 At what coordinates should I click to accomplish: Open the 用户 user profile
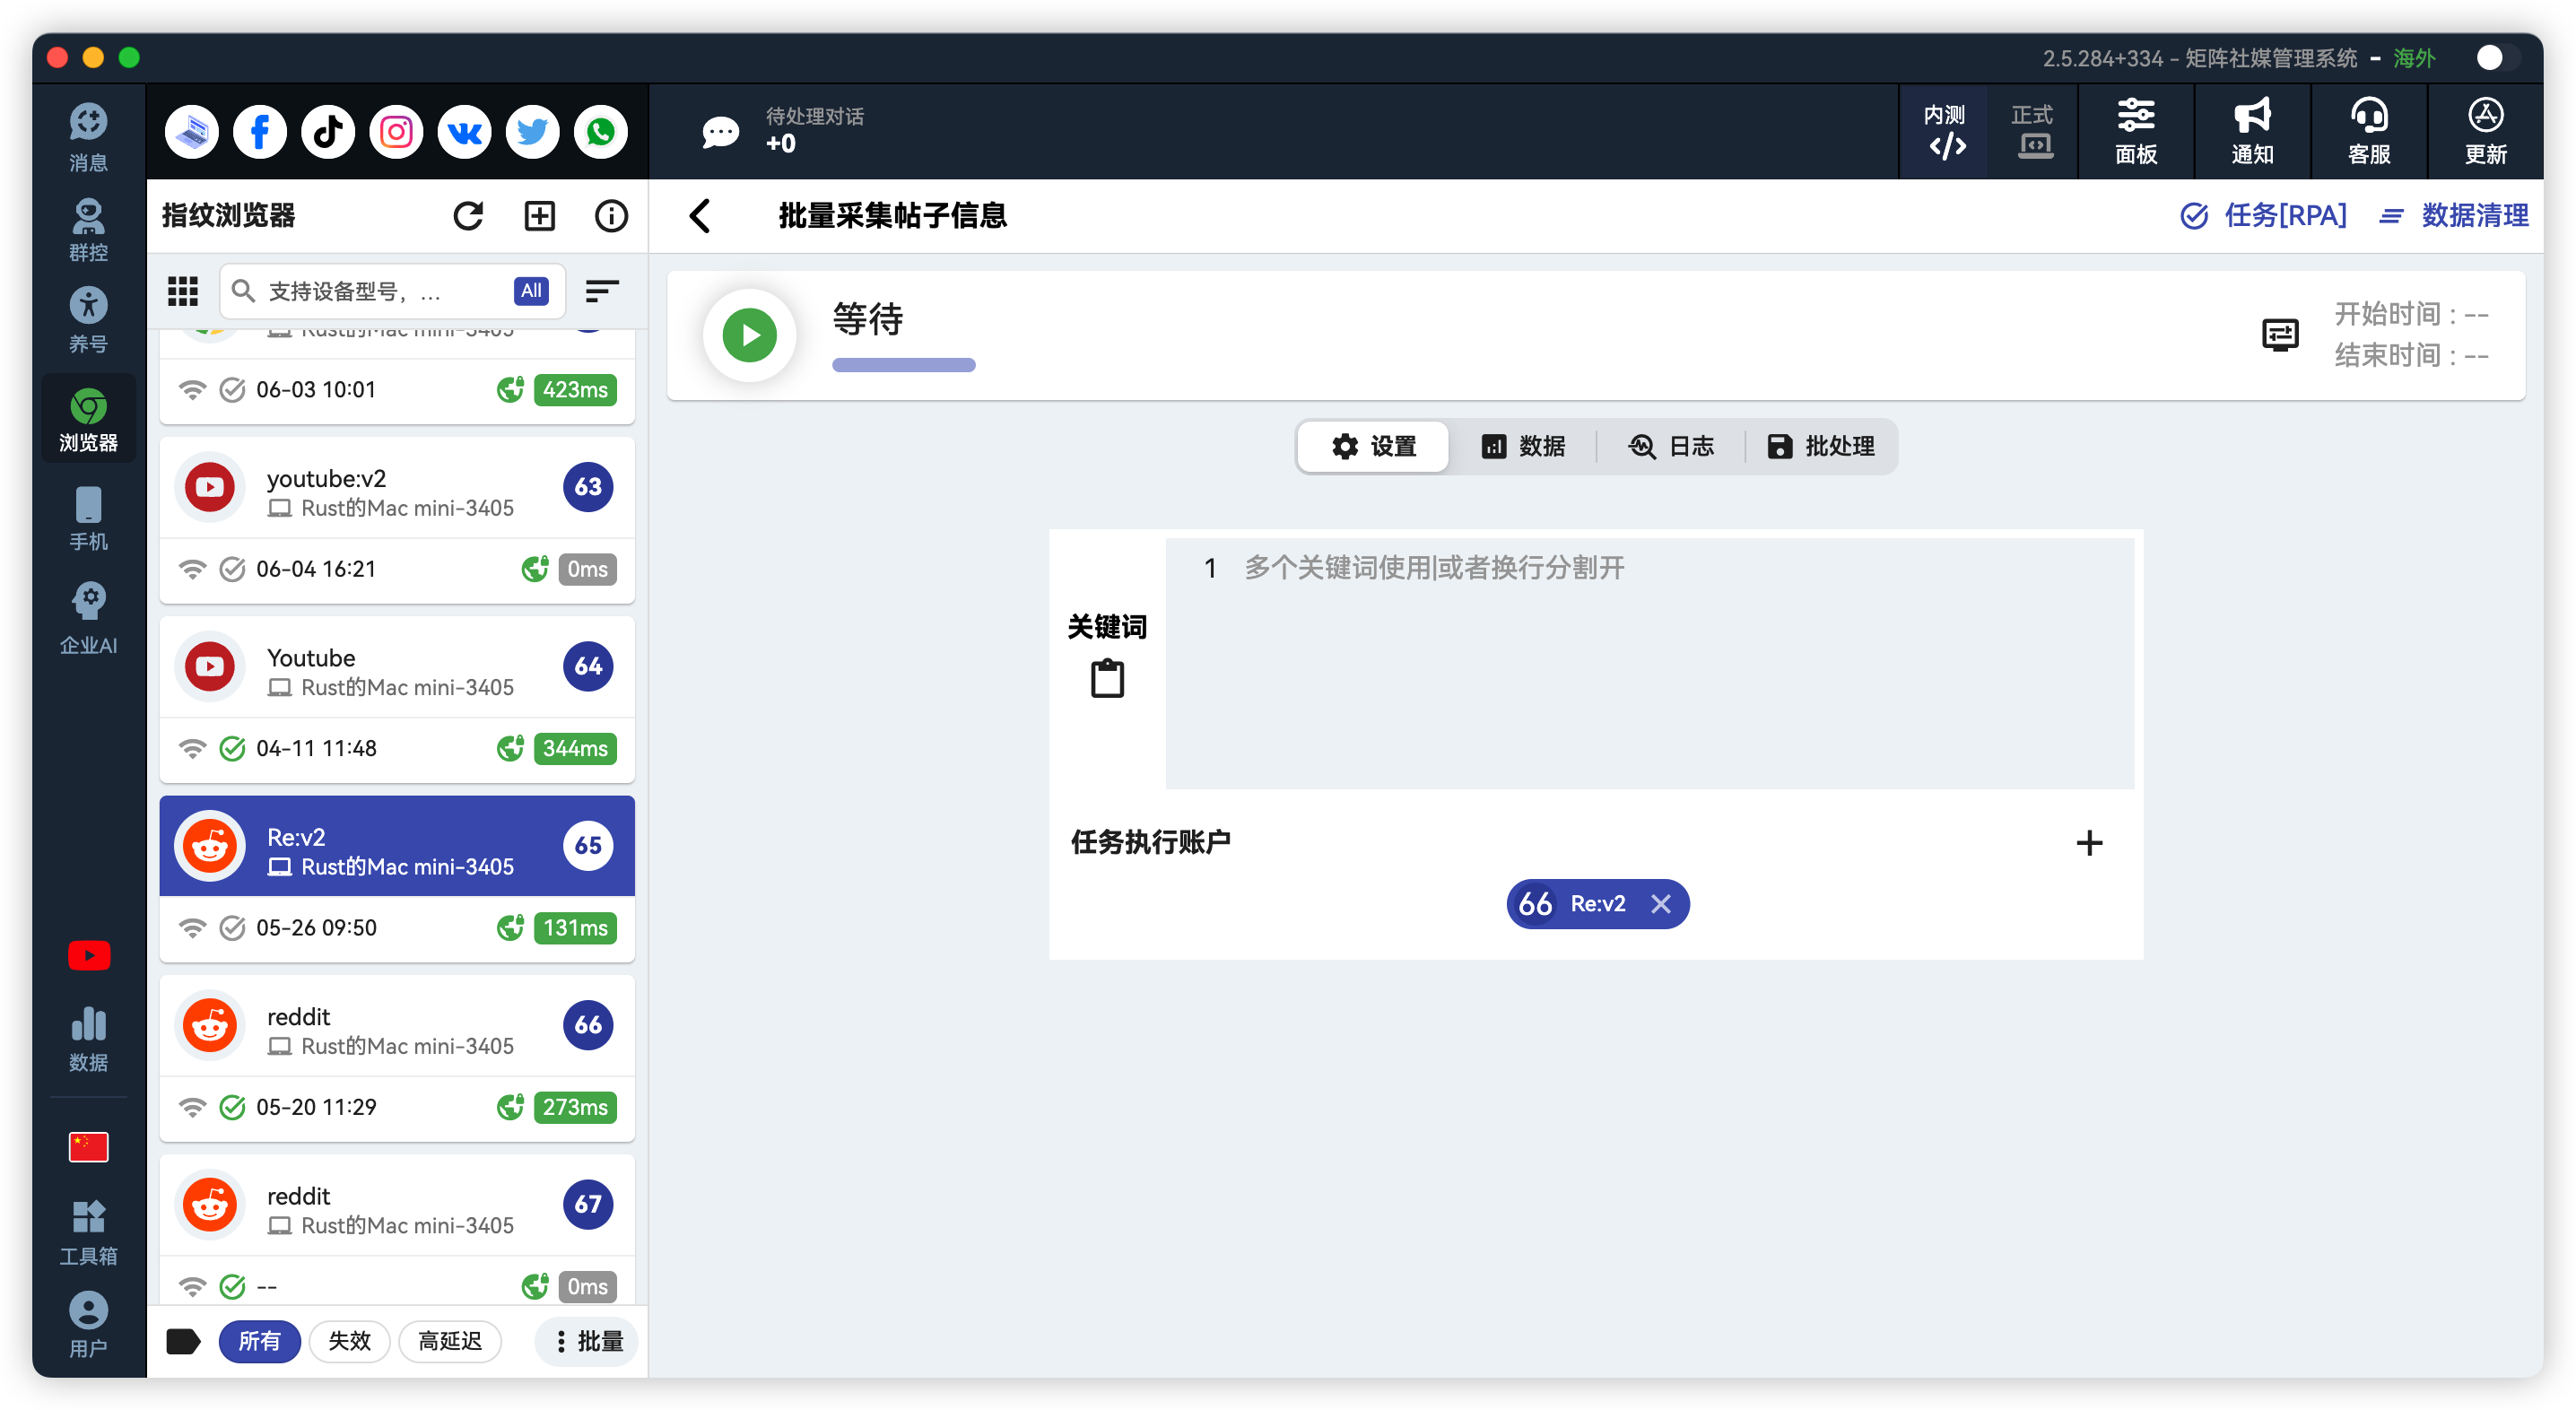click(88, 1324)
